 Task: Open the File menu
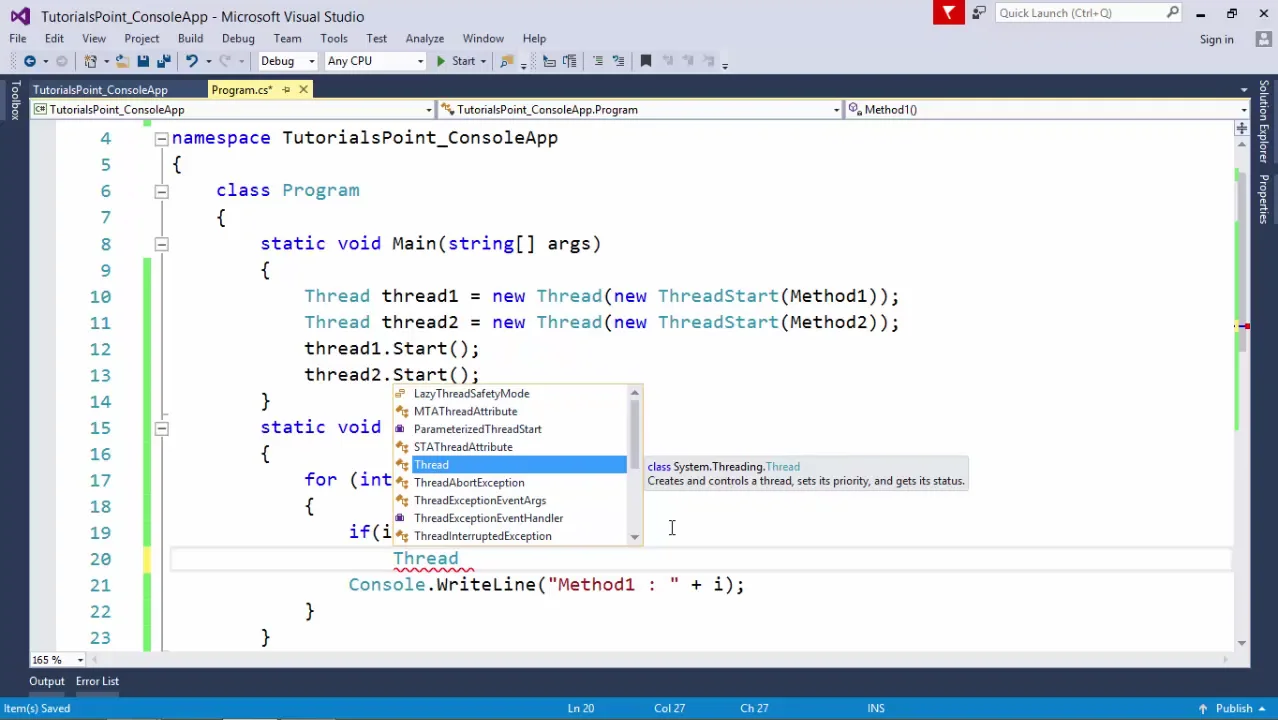[18, 39]
